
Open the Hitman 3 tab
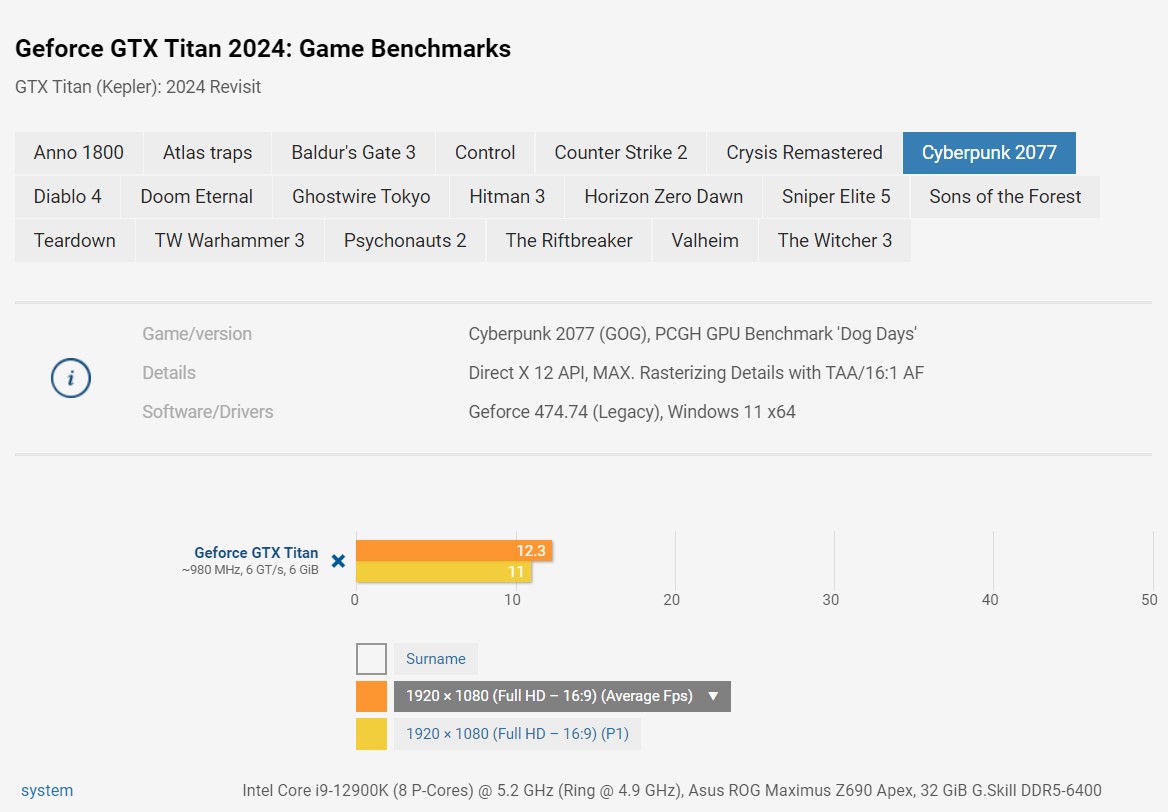tap(507, 197)
